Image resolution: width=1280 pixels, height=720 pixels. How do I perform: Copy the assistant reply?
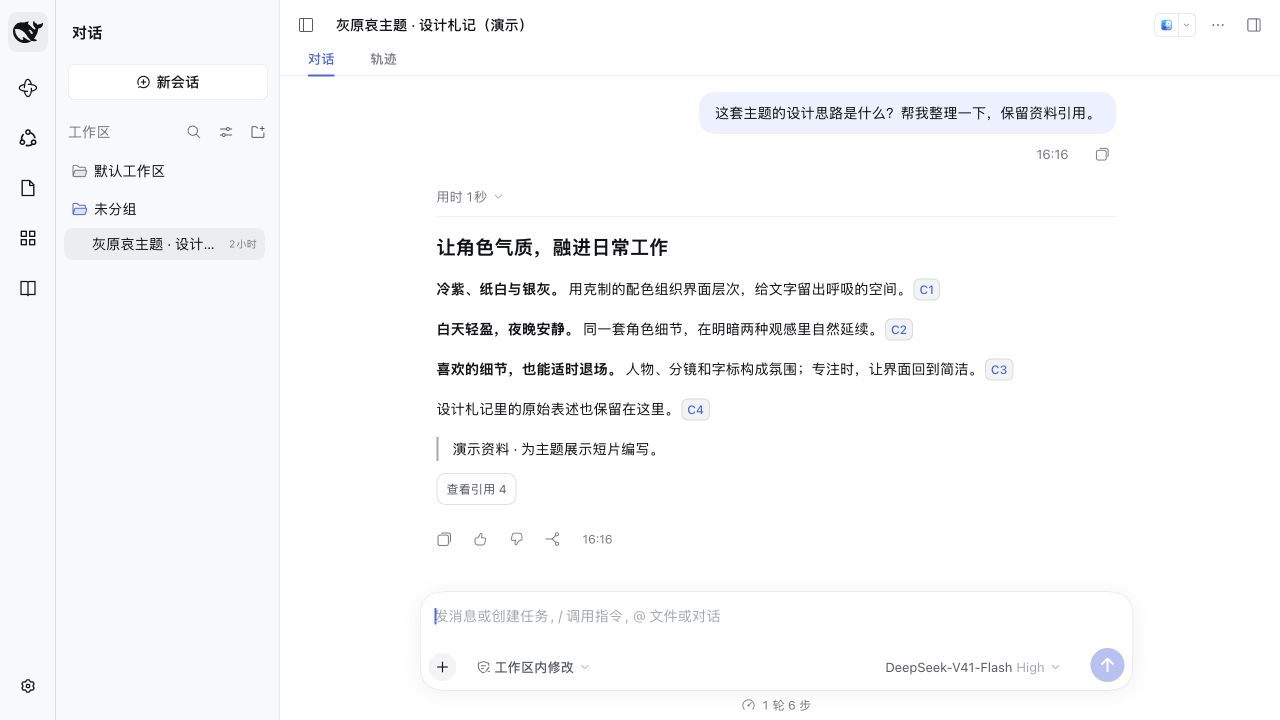444,539
